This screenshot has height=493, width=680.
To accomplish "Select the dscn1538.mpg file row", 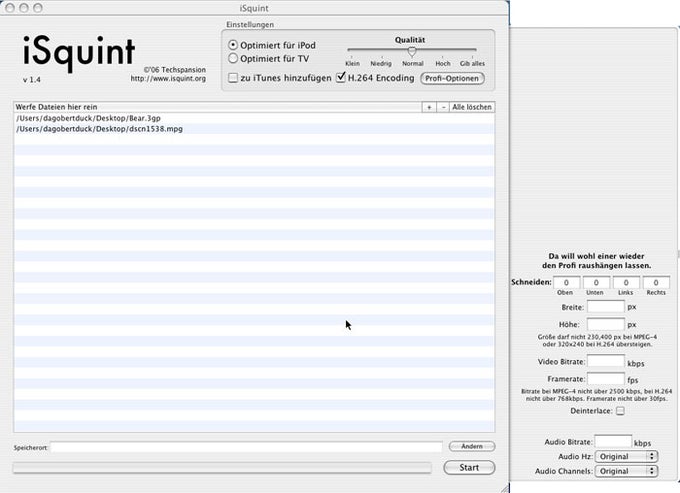I will click(254, 129).
